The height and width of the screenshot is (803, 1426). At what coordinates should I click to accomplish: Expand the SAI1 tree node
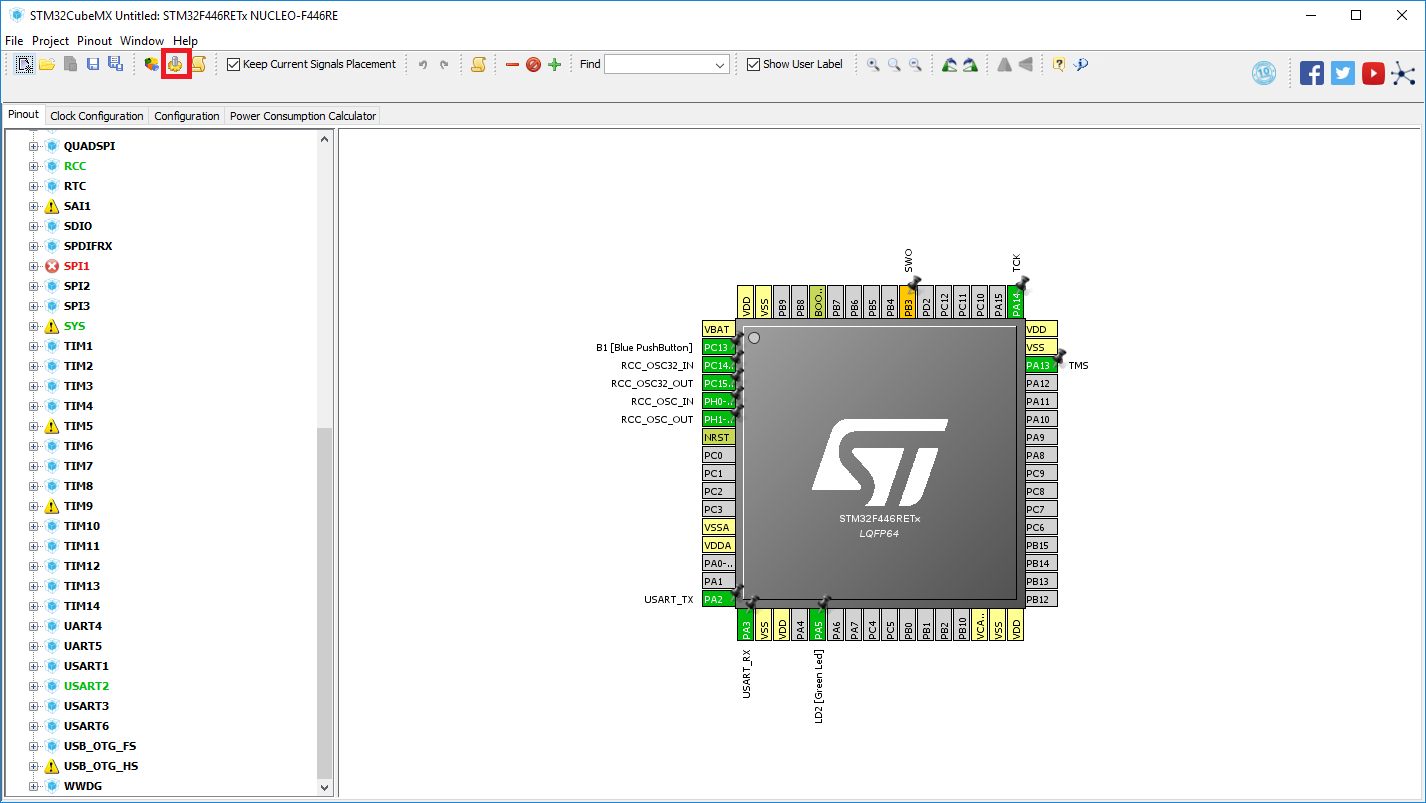coord(33,206)
